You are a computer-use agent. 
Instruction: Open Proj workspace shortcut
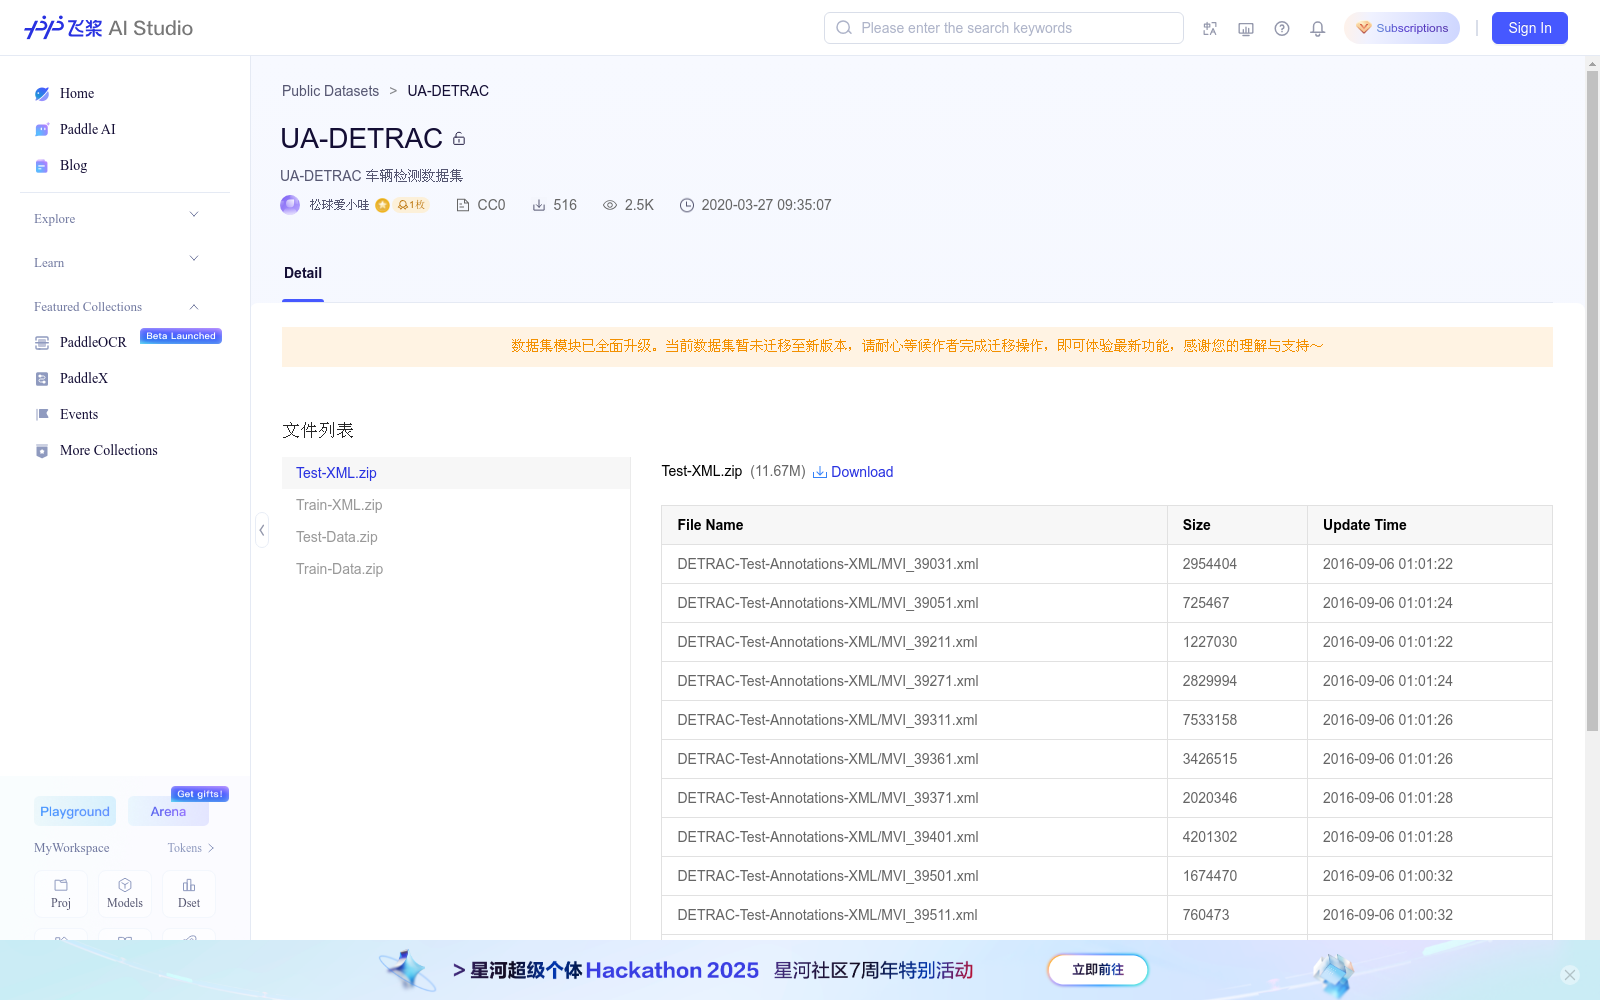click(x=61, y=894)
